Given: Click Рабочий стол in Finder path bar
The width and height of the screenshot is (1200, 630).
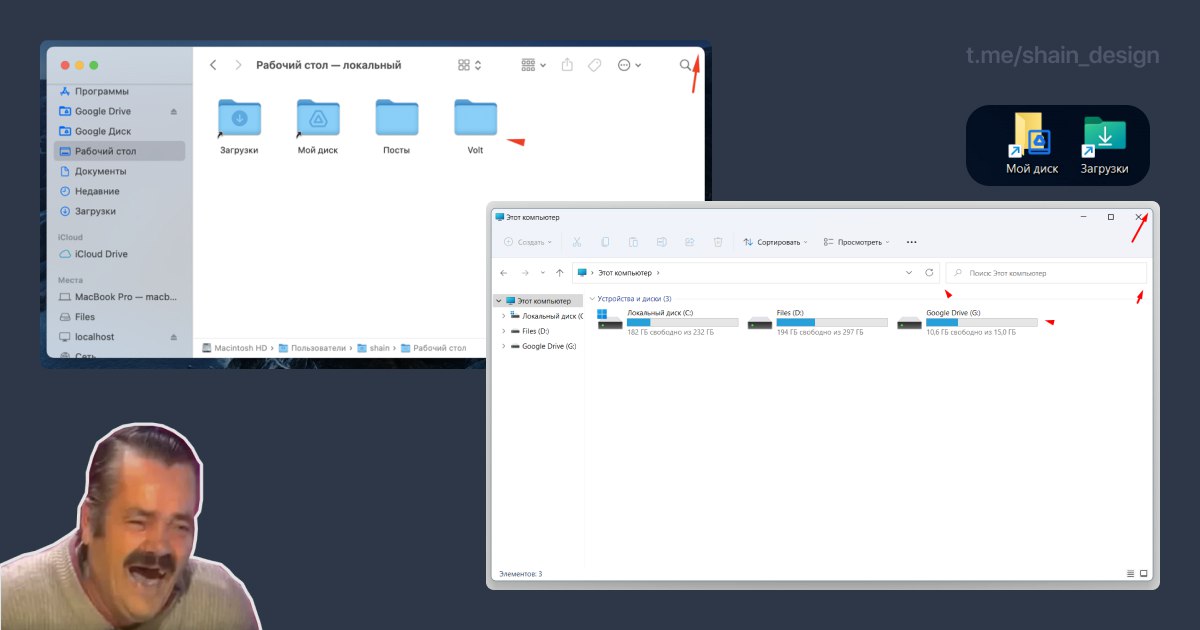Looking at the screenshot, I should coord(433,348).
